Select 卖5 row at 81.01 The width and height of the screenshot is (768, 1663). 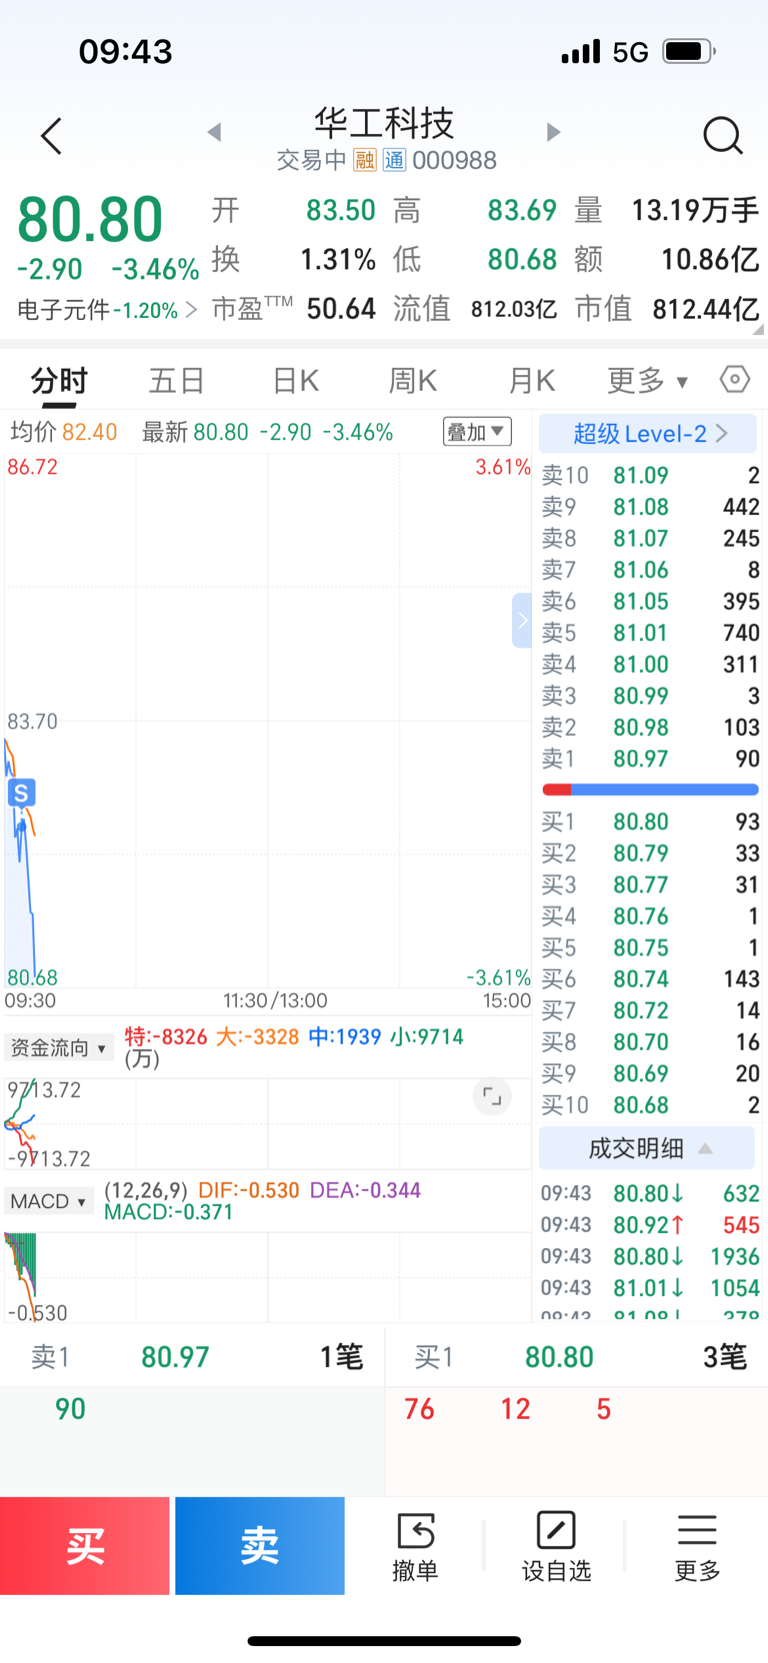coord(650,633)
